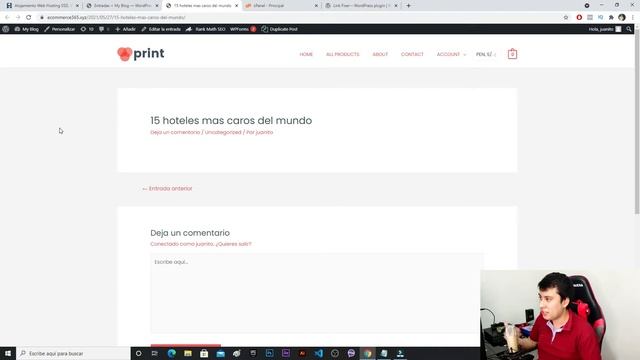Open Microsoft Store from taskbar
The image size is (640, 360).
[x=204, y=353]
